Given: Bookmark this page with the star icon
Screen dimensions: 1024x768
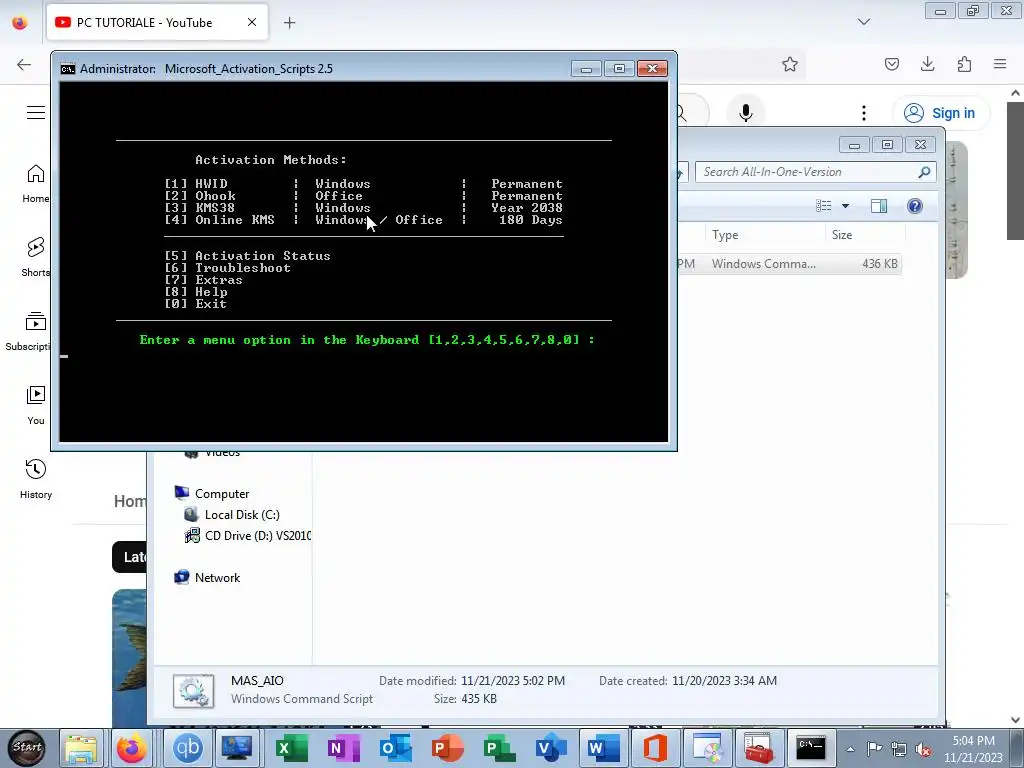Looking at the screenshot, I should pyautogui.click(x=790, y=64).
